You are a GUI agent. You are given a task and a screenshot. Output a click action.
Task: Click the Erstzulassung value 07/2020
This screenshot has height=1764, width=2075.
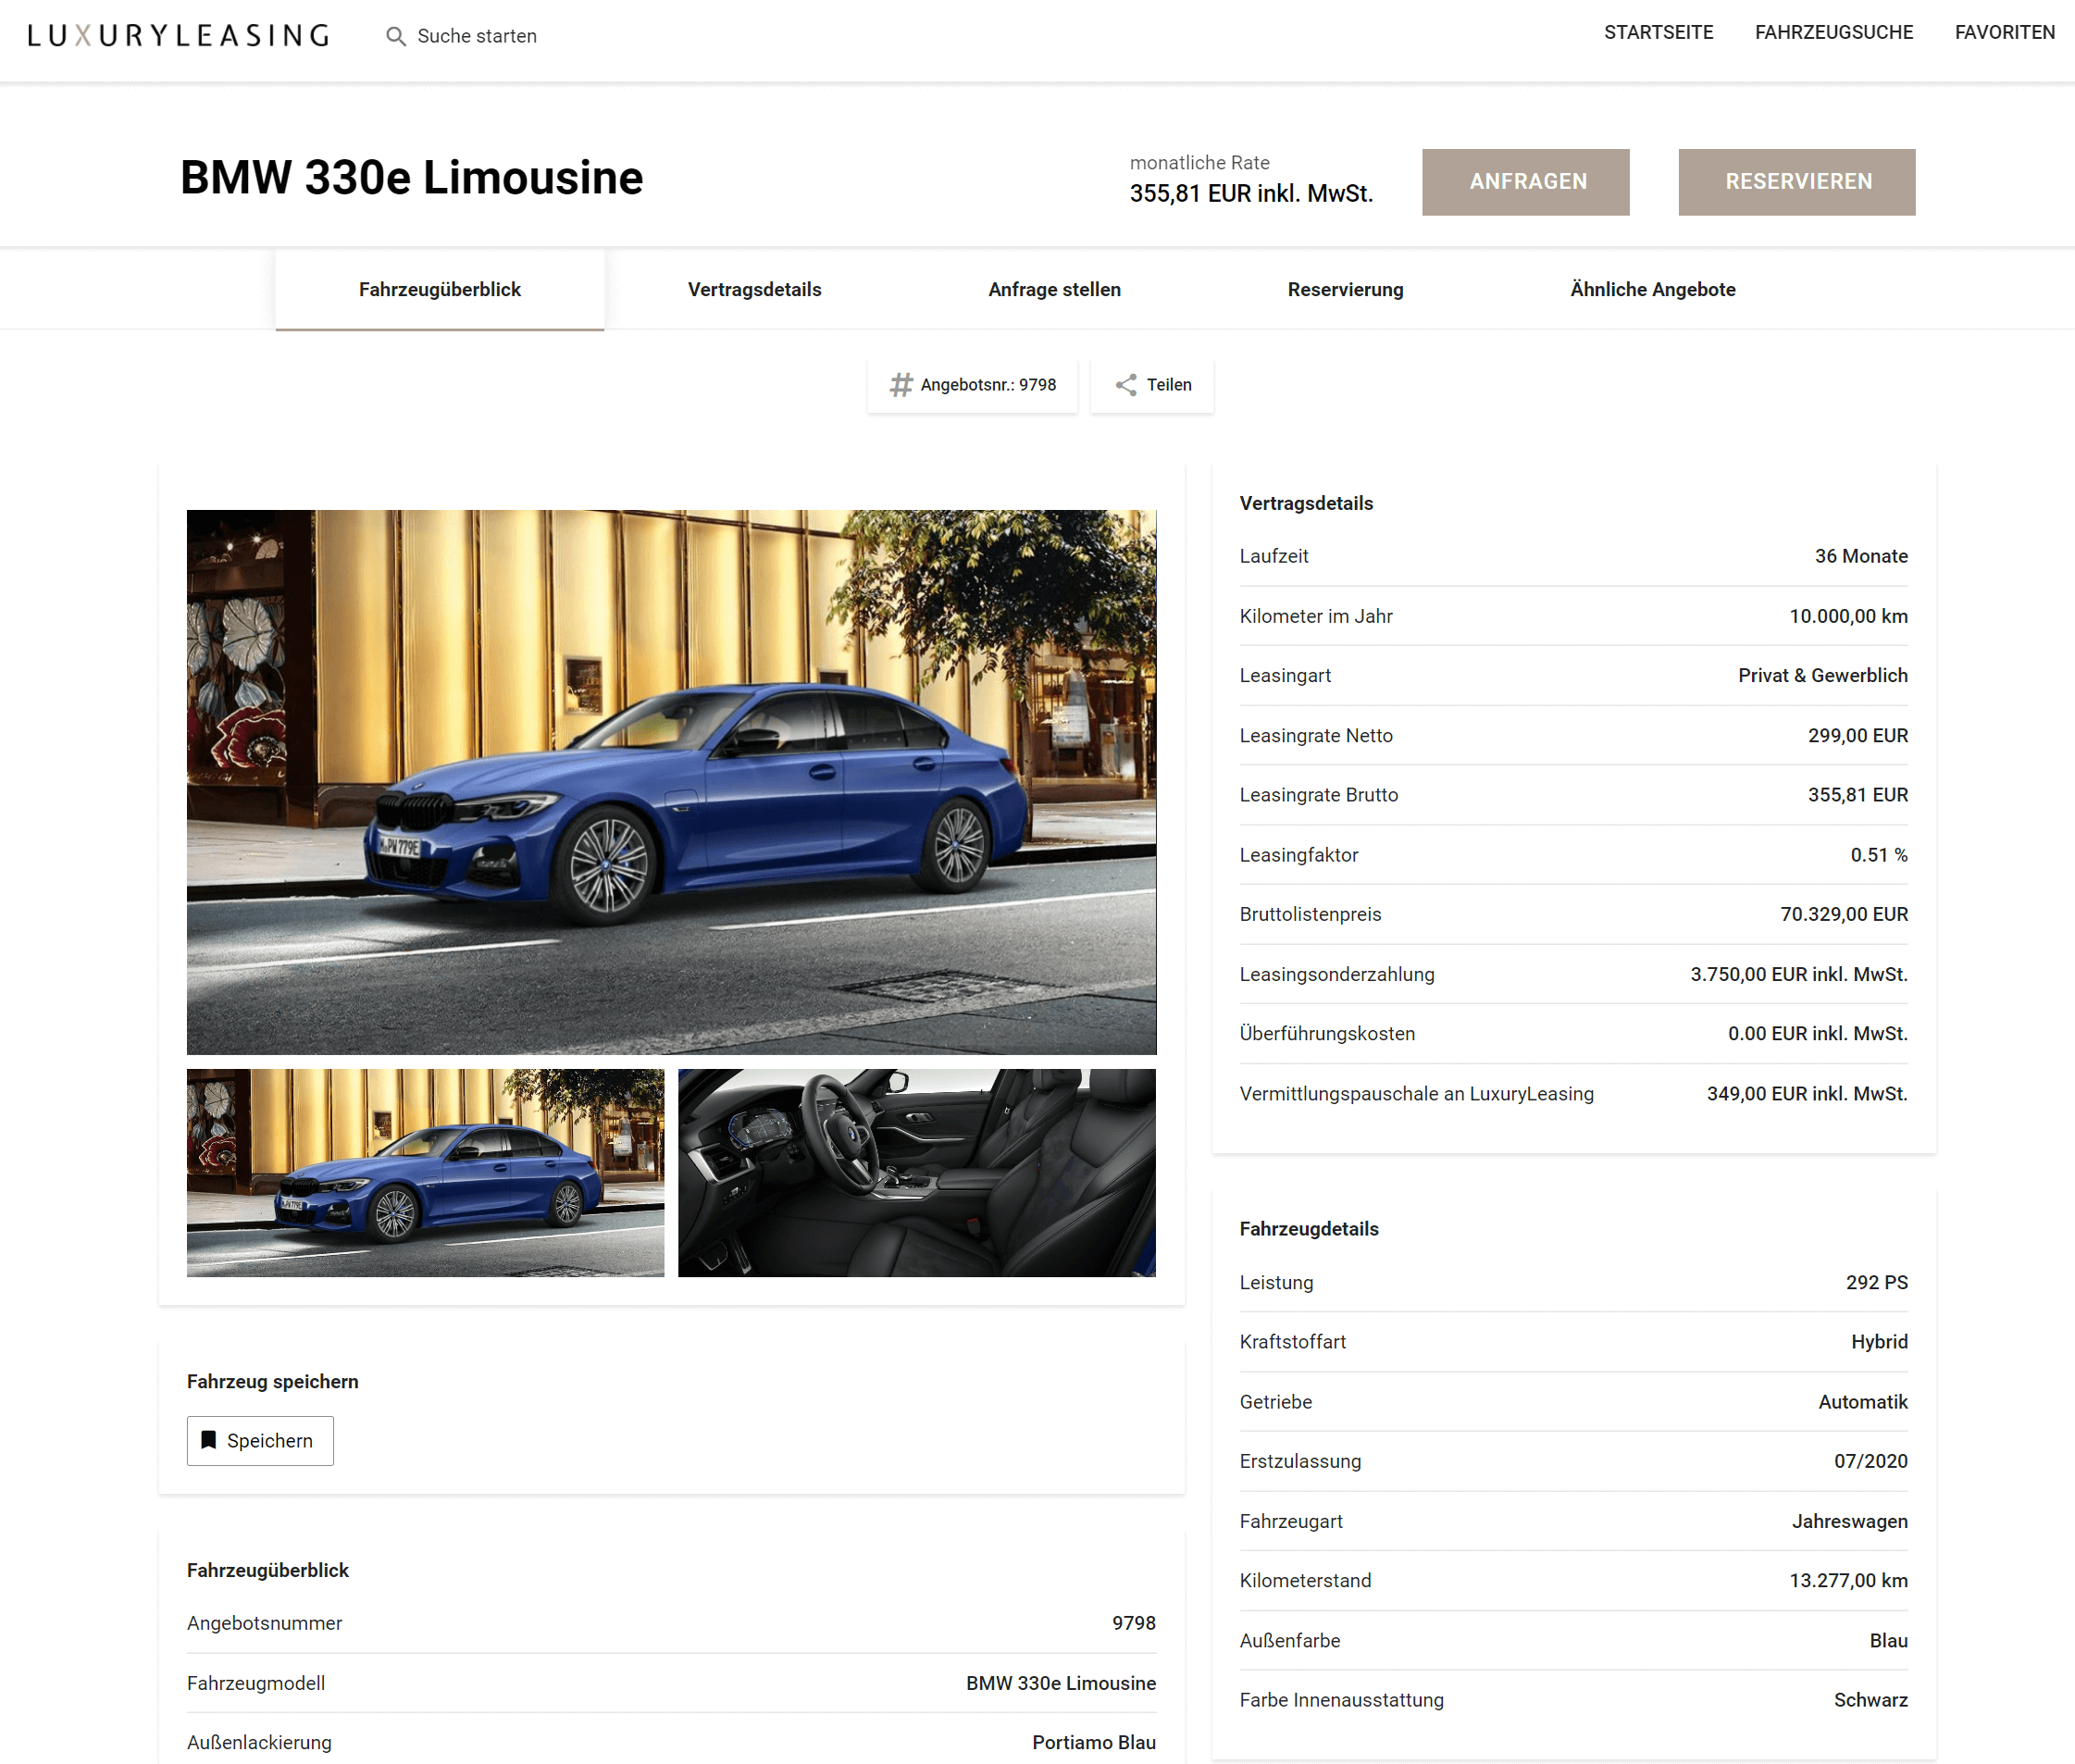[x=1870, y=1460]
